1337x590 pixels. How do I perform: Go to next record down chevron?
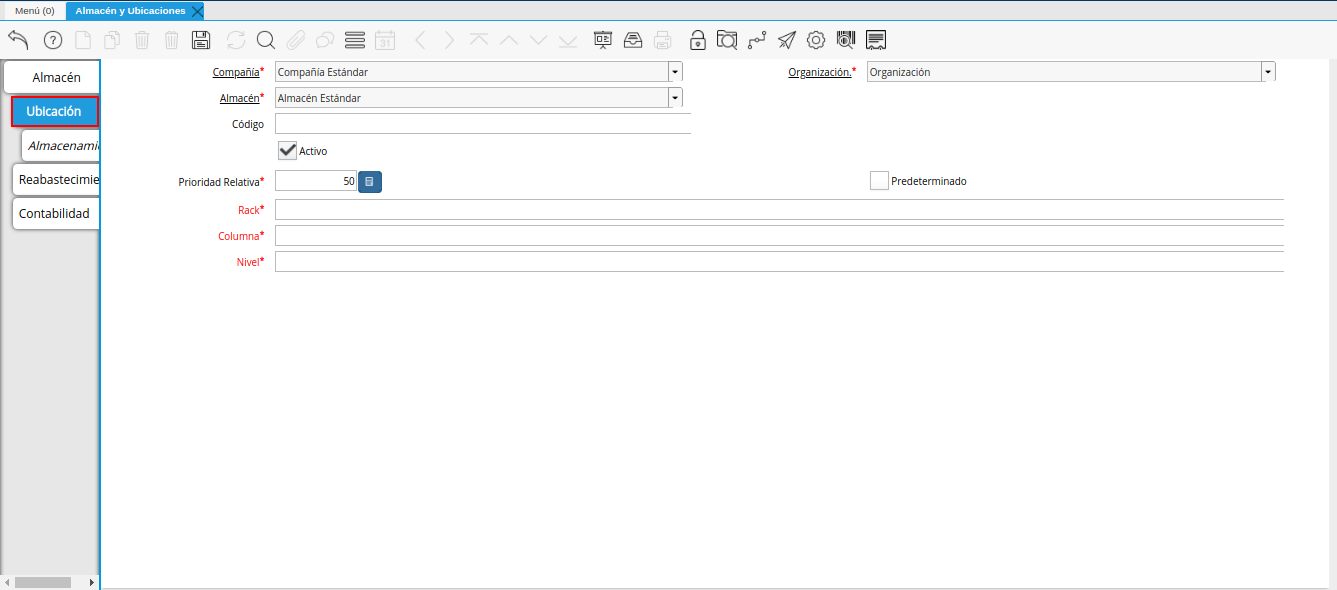(x=539, y=40)
